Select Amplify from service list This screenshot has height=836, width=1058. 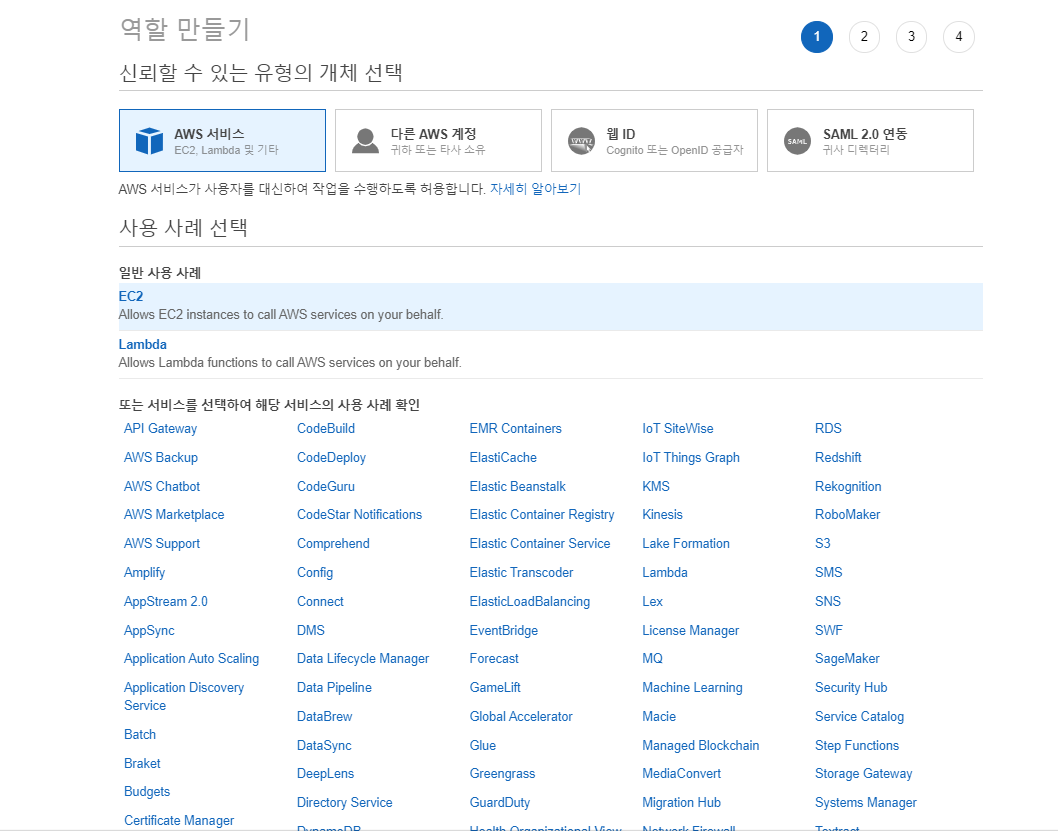pyautogui.click(x=144, y=573)
